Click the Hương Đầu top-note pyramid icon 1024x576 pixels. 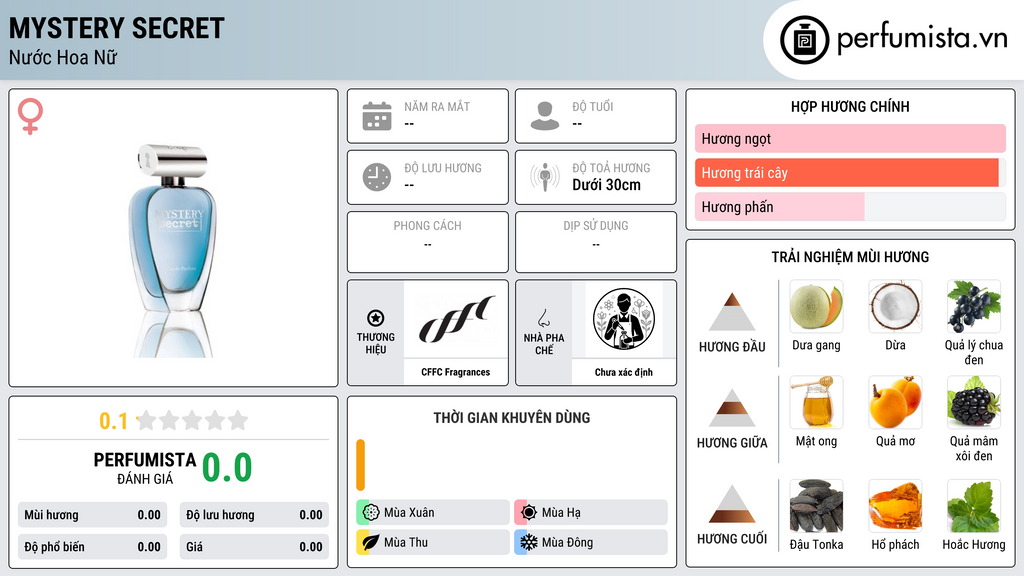(732, 312)
